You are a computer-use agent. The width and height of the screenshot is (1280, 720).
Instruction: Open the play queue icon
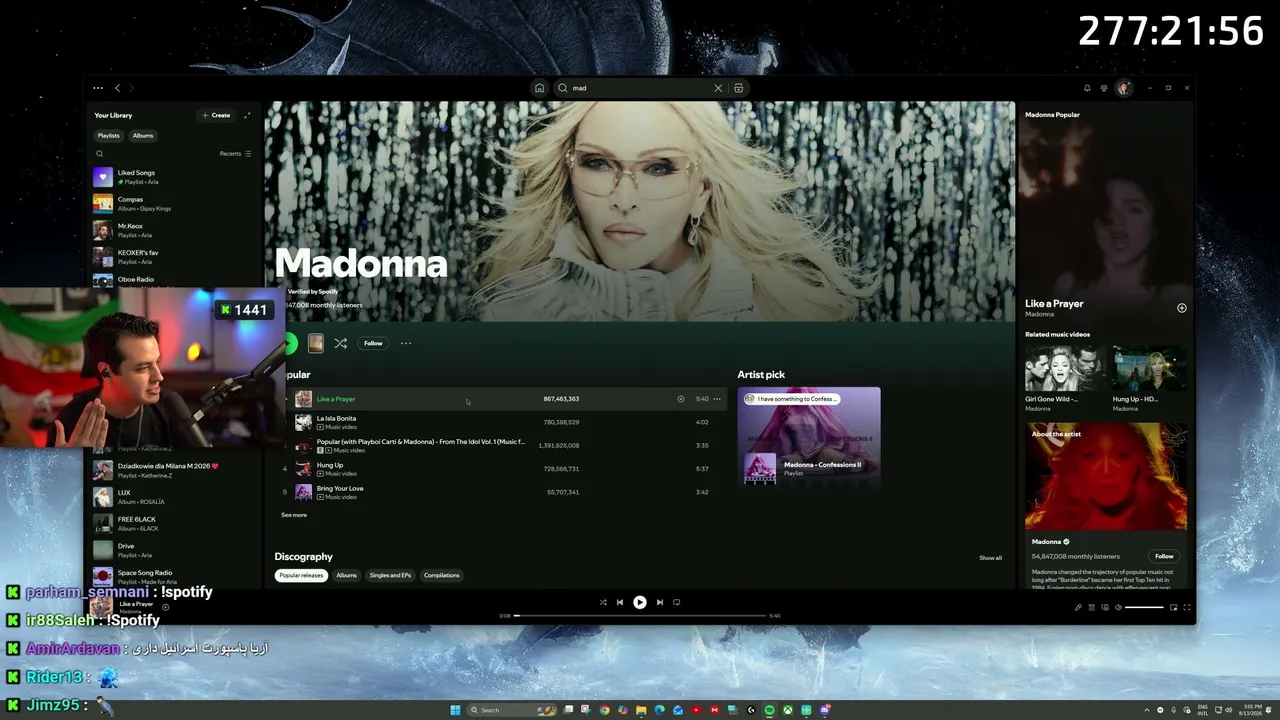pyautogui.click(x=1090, y=608)
